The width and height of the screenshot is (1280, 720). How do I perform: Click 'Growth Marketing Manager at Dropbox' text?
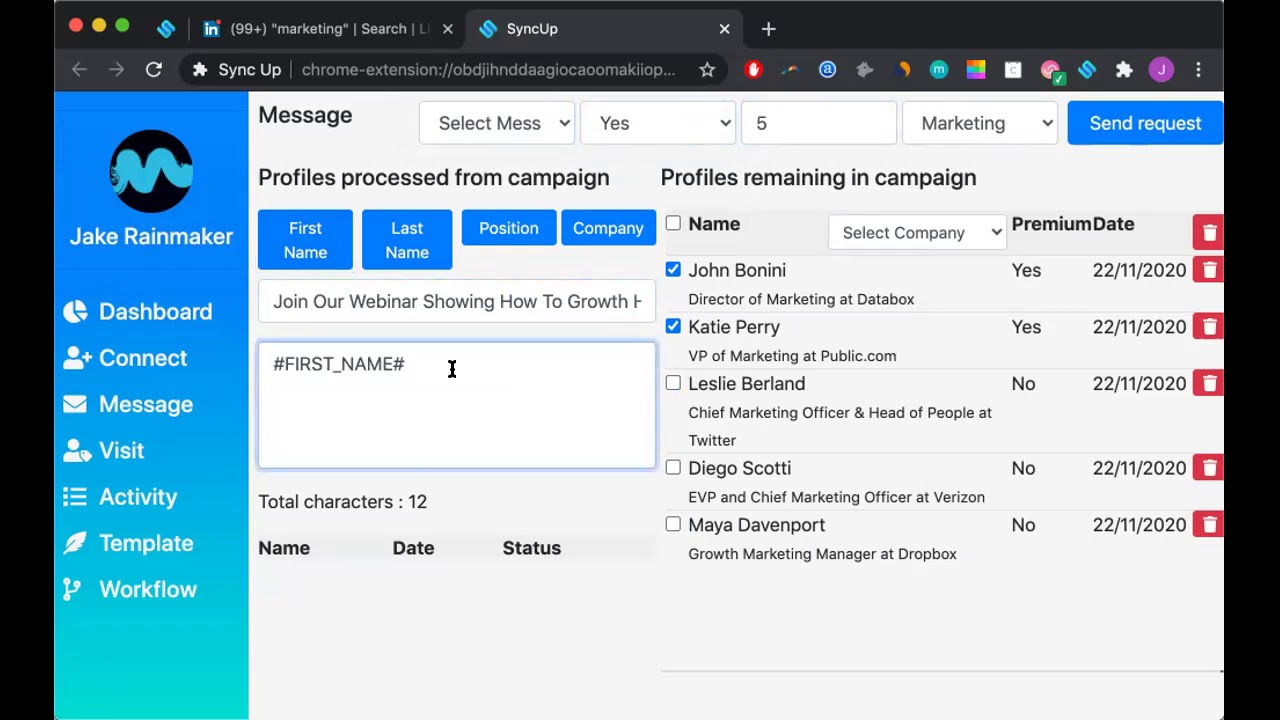822,554
